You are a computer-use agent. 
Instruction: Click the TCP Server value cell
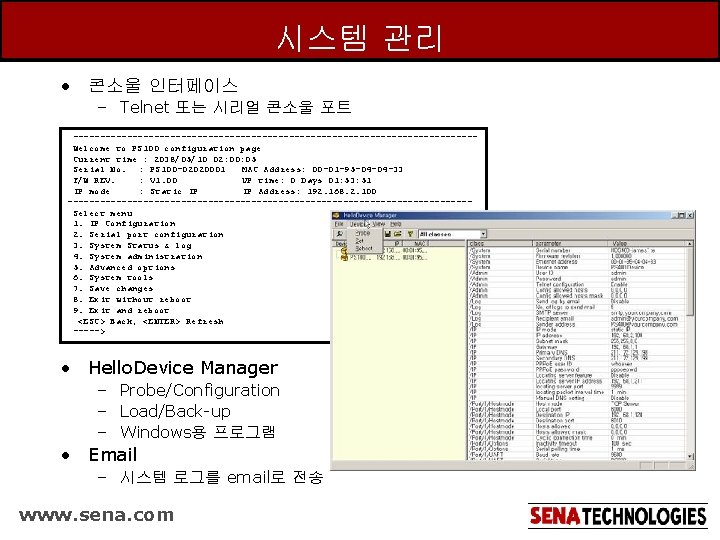click(x=625, y=404)
